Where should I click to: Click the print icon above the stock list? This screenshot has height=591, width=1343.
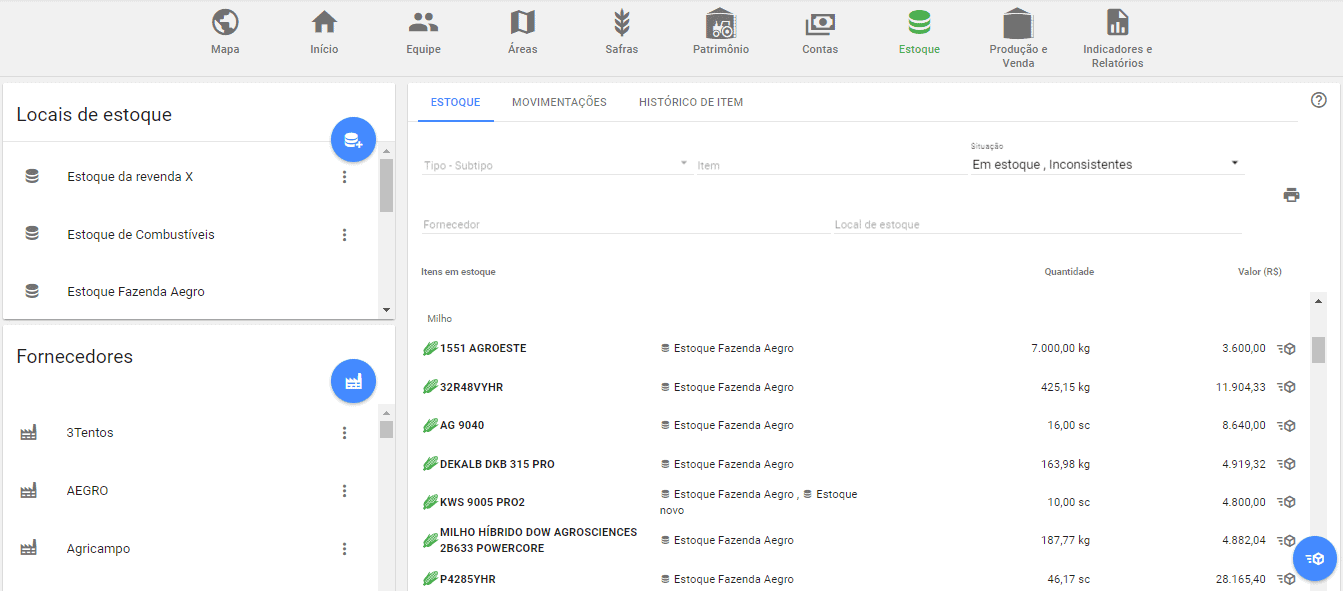click(1291, 196)
